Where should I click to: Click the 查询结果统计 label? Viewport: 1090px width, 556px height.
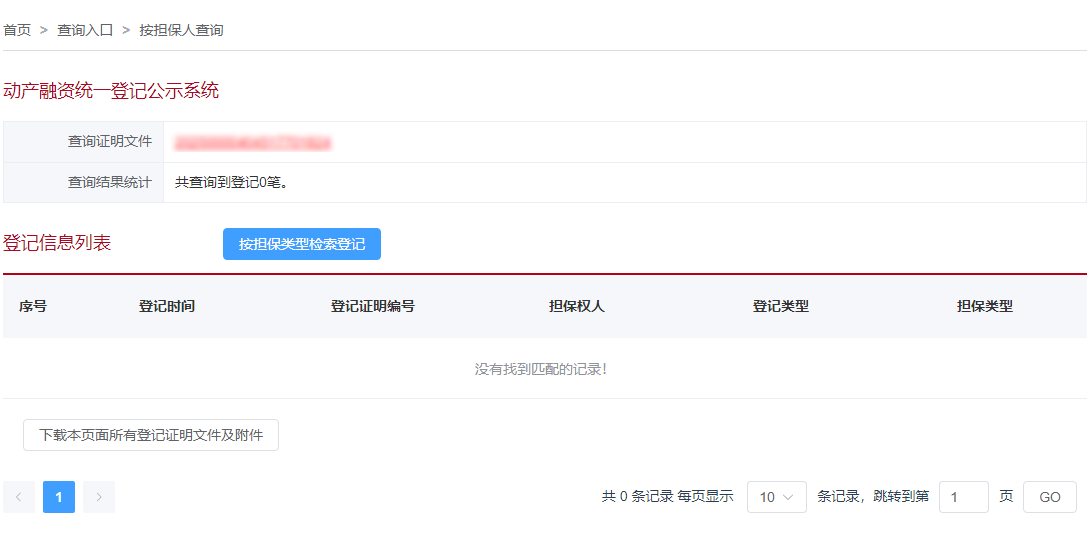(110, 182)
